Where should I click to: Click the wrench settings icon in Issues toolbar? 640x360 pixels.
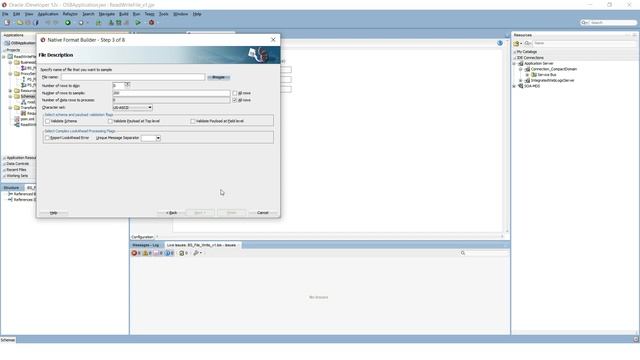point(196,253)
